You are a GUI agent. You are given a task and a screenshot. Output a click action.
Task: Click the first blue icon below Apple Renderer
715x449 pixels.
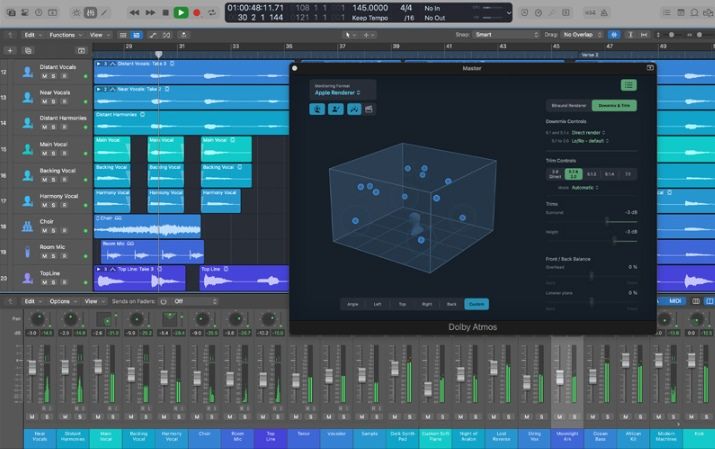(317, 109)
